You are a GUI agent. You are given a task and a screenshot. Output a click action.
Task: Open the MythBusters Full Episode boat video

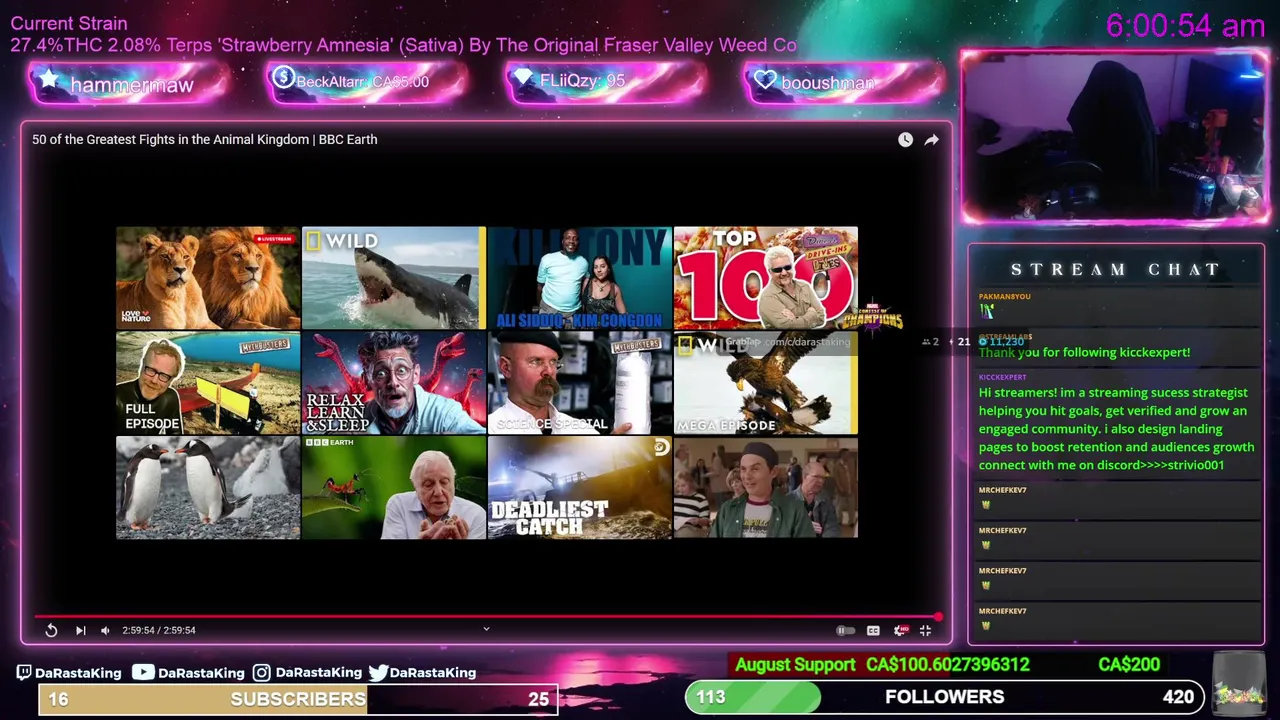(208, 383)
